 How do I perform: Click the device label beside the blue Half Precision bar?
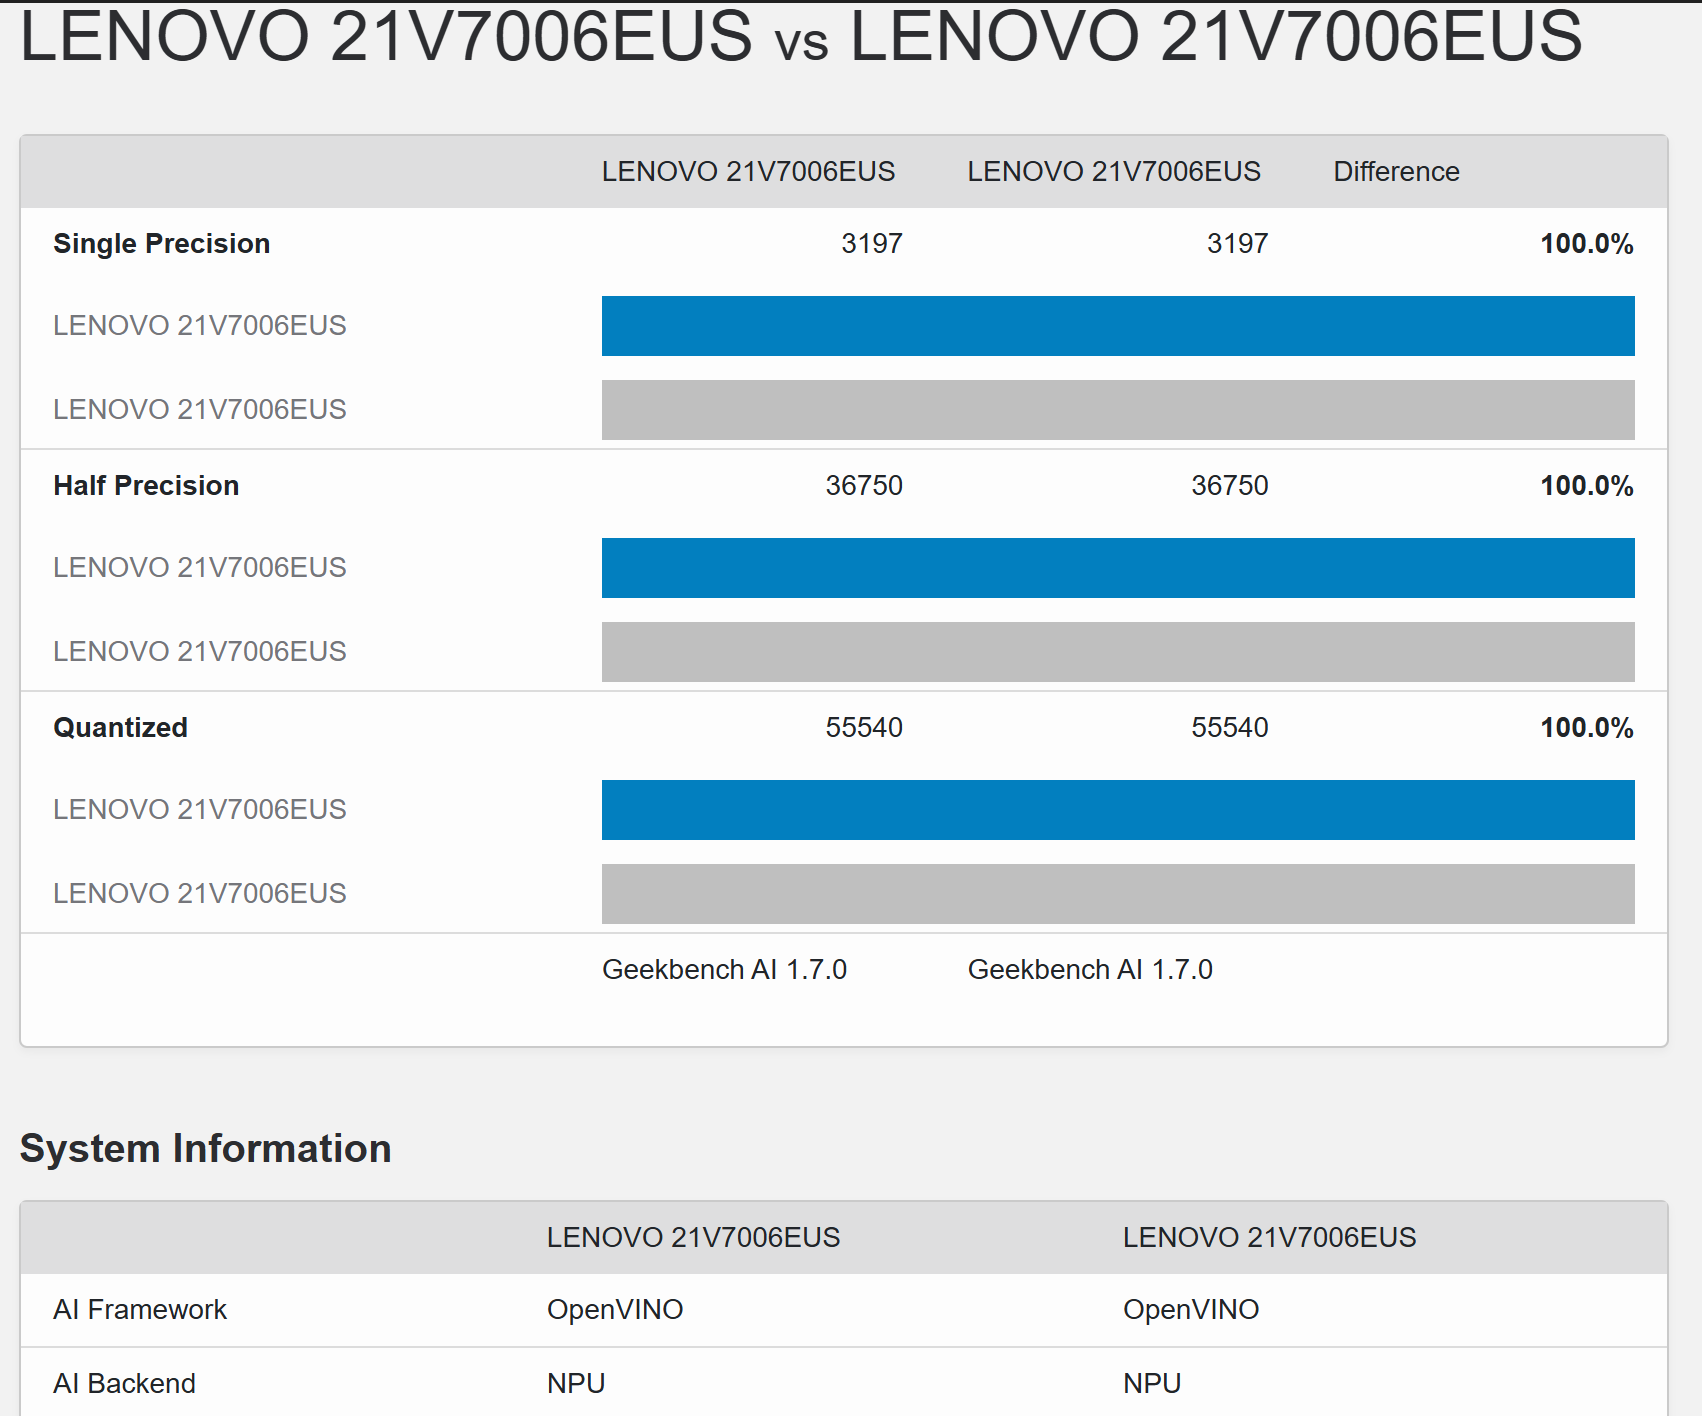(x=200, y=568)
